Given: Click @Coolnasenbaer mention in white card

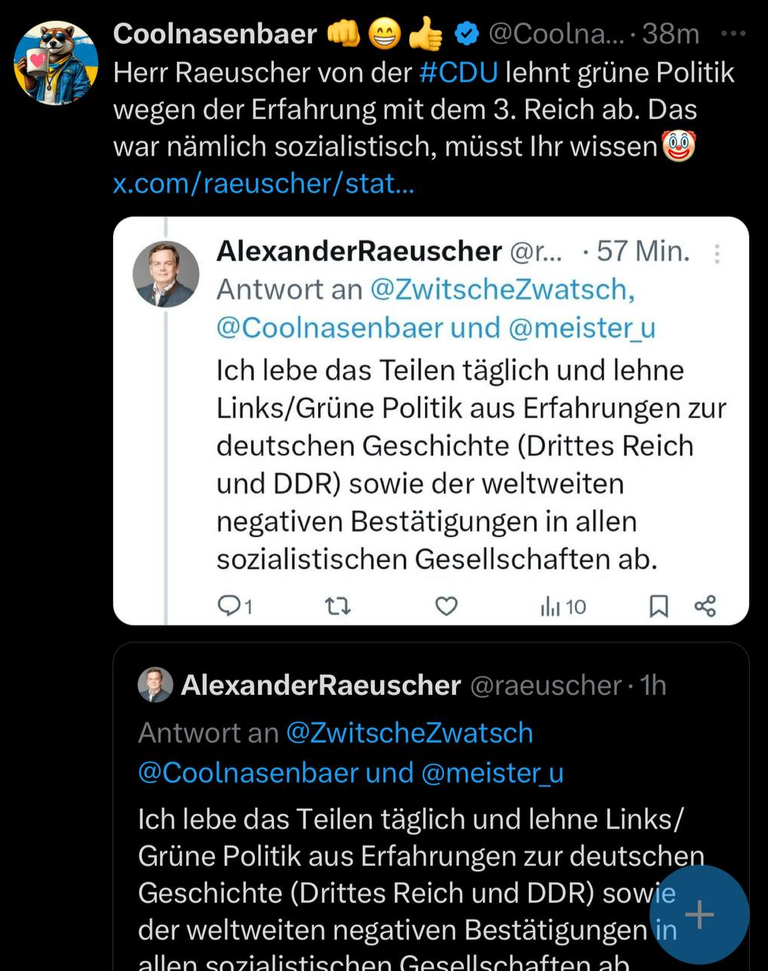Looking at the screenshot, I should [330, 328].
